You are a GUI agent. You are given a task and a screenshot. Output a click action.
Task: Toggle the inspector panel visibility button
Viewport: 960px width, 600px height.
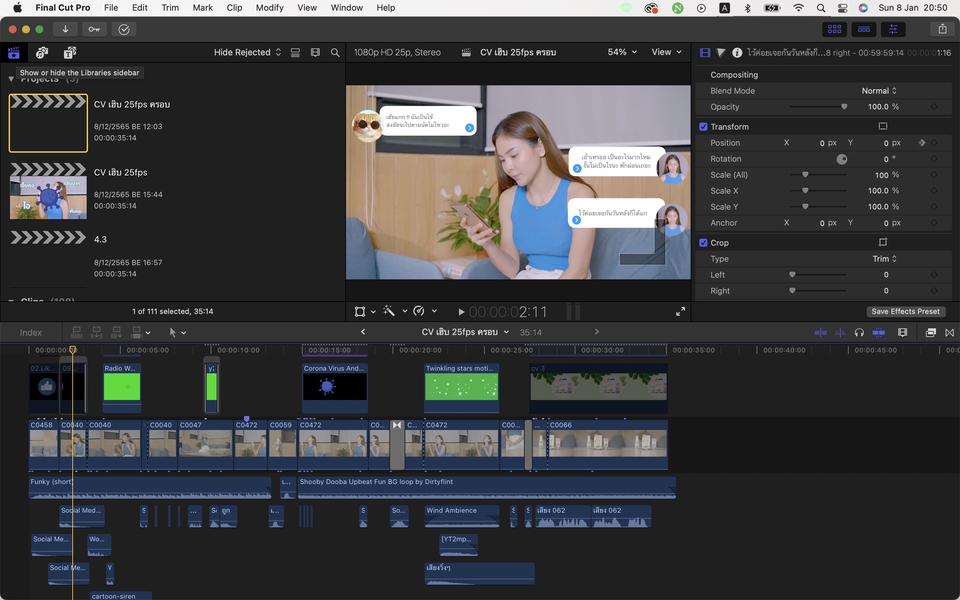(893, 29)
